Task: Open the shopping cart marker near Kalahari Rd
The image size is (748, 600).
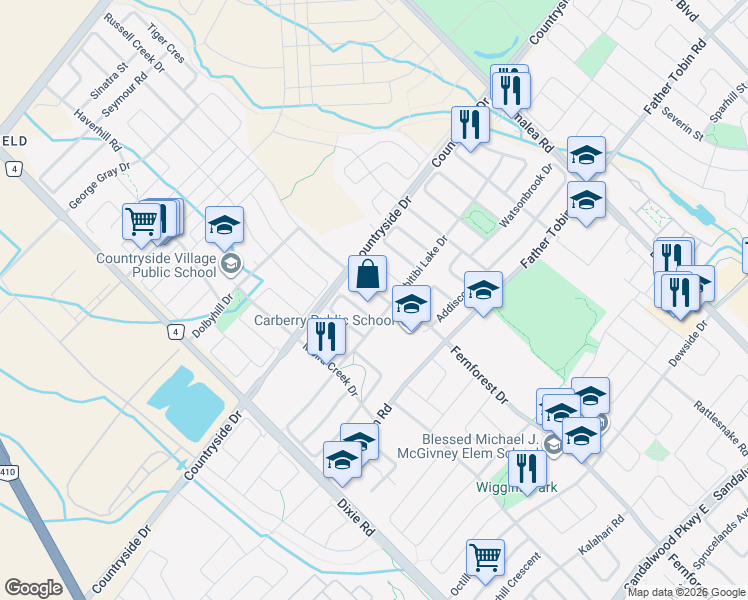Action: [x=485, y=561]
